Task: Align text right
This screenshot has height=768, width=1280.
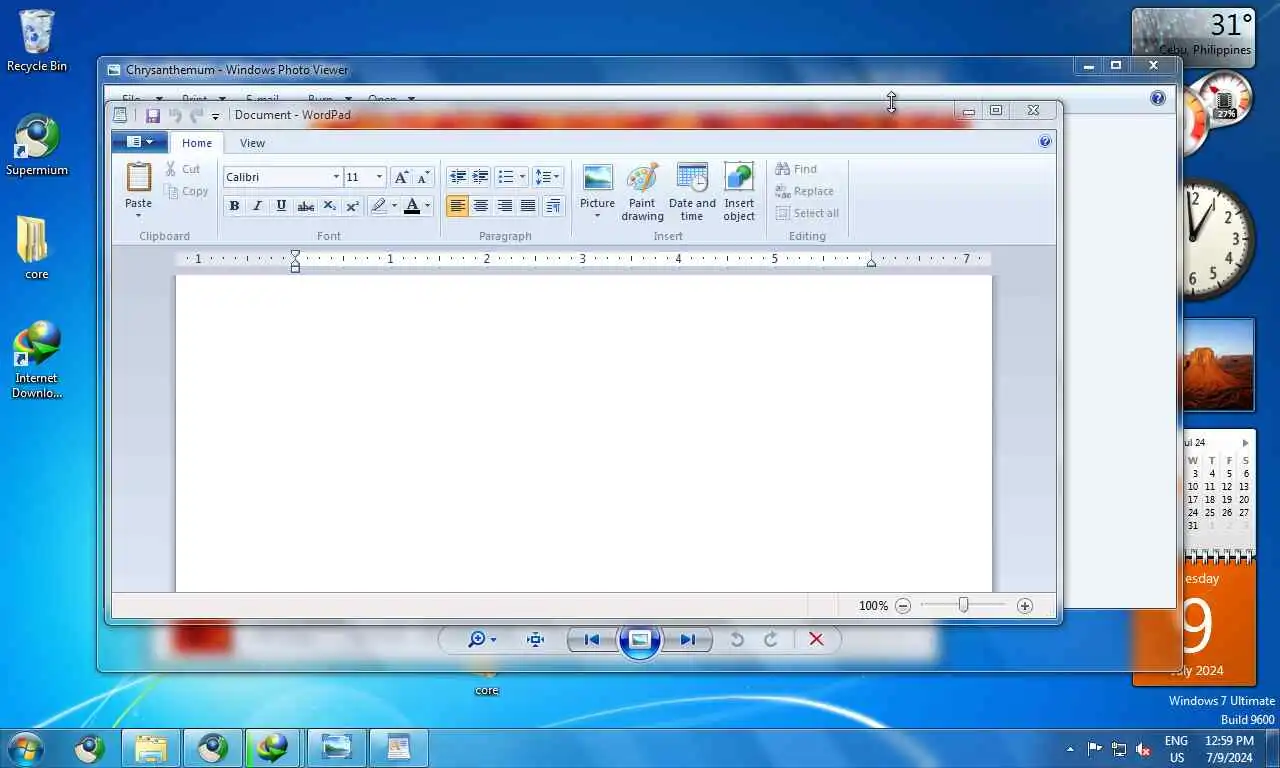Action: tap(505, 206)
